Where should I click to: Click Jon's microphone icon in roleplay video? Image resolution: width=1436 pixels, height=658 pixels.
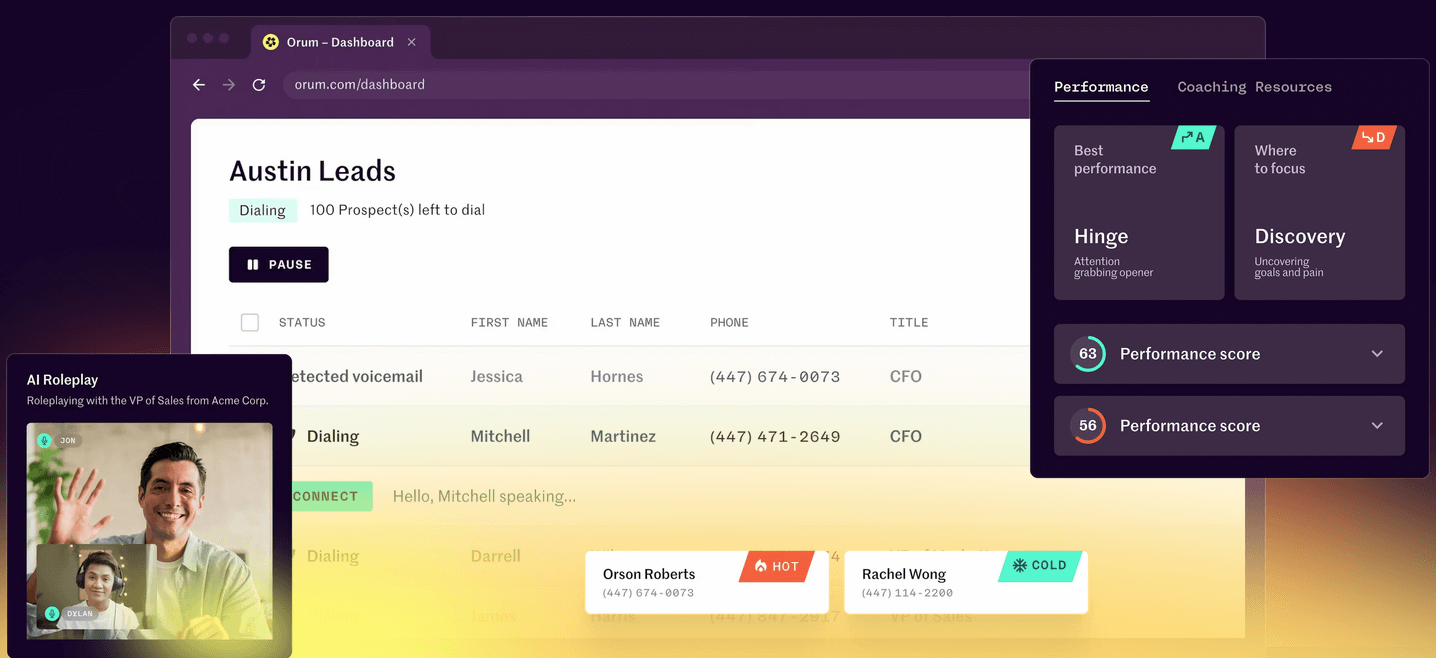point(44,440)
